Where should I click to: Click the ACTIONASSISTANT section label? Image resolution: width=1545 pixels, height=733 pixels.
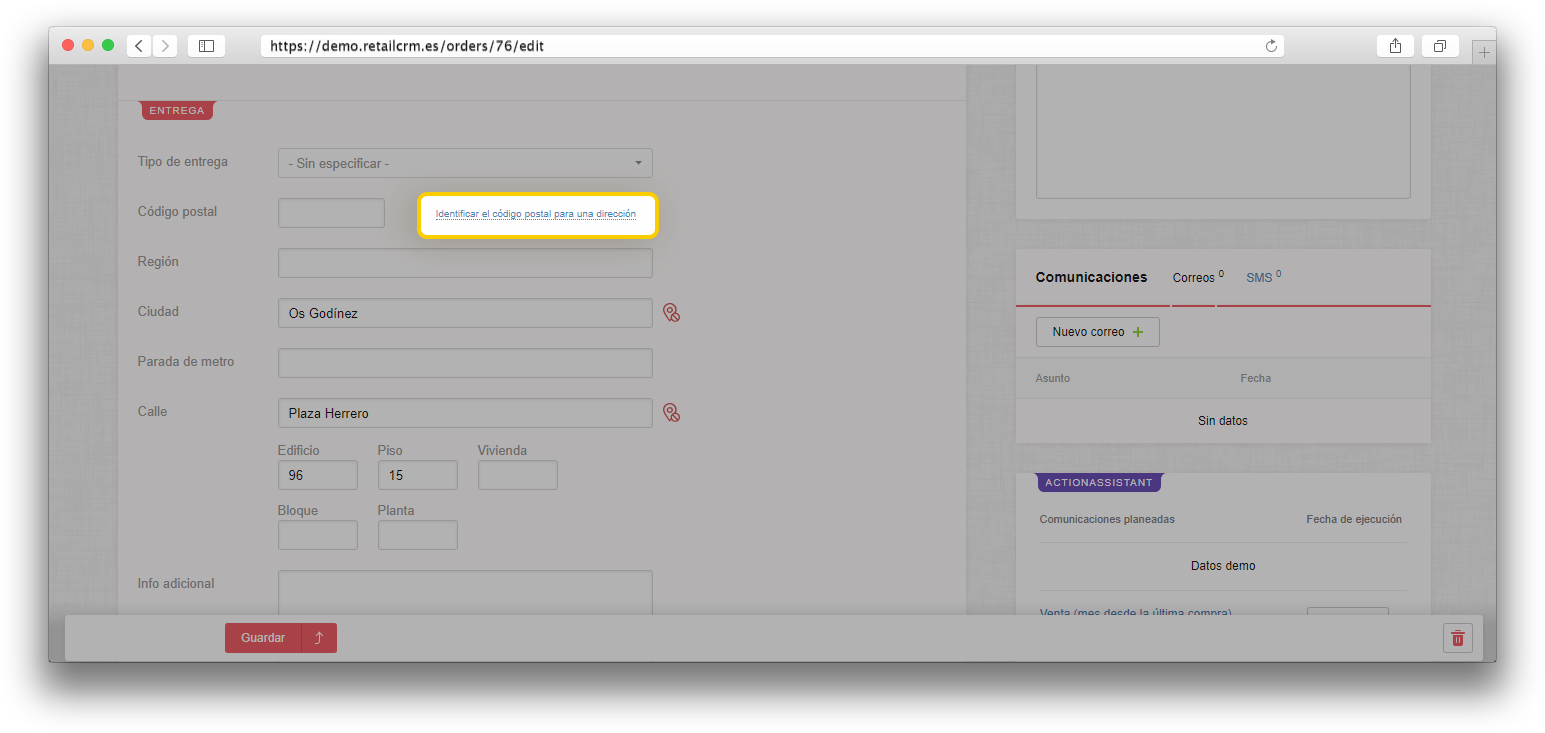[1099, 483]
